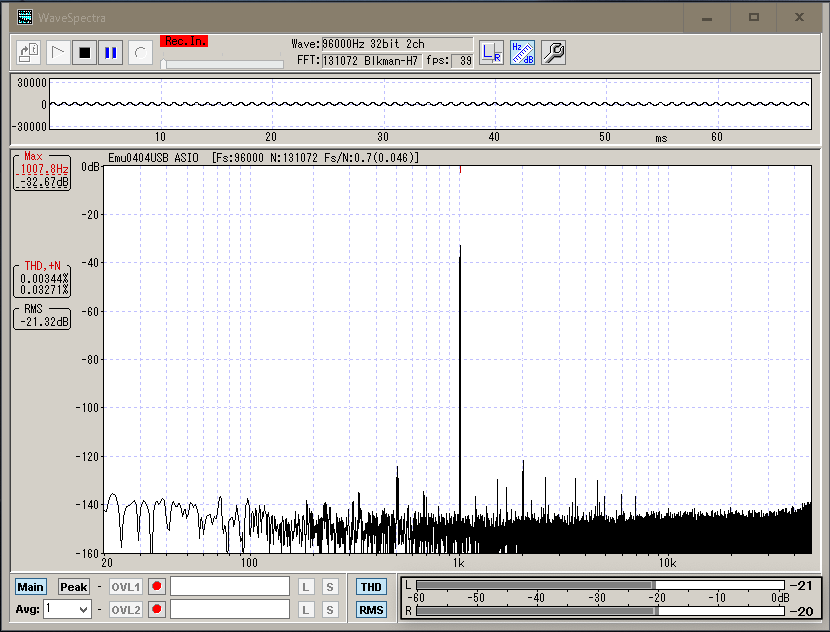Toggle the THD measurement button
Screen dimensions: 830x632
(x=371, y=586)
